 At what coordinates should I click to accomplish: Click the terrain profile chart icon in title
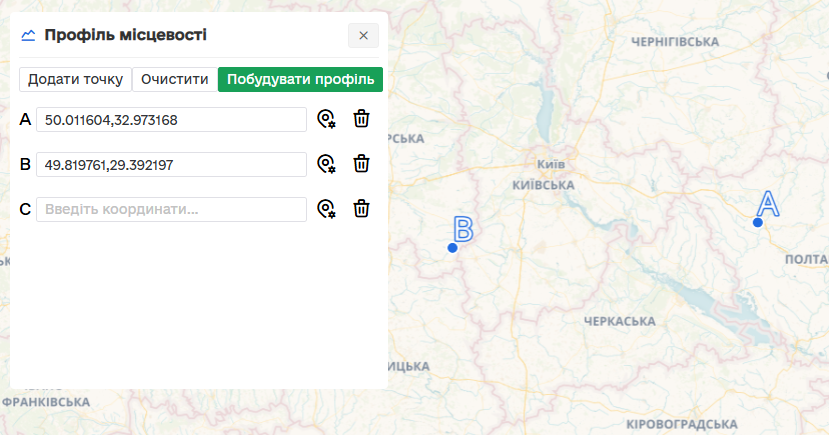click(x=28, y=35)
